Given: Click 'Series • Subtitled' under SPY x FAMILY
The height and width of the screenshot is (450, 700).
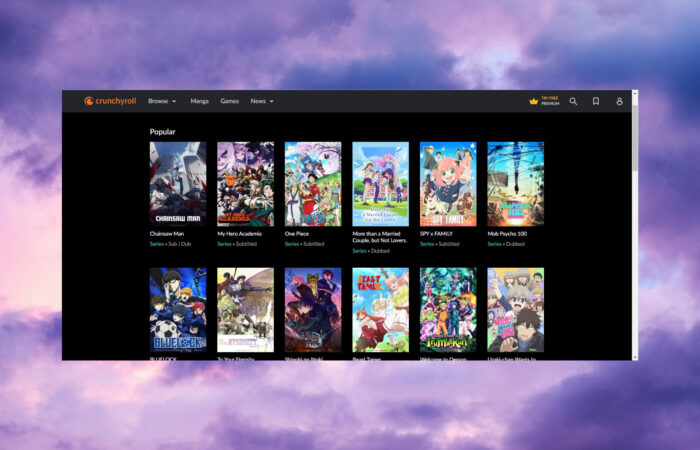Looking at the screenshot, I should click(x=440, y=244).
